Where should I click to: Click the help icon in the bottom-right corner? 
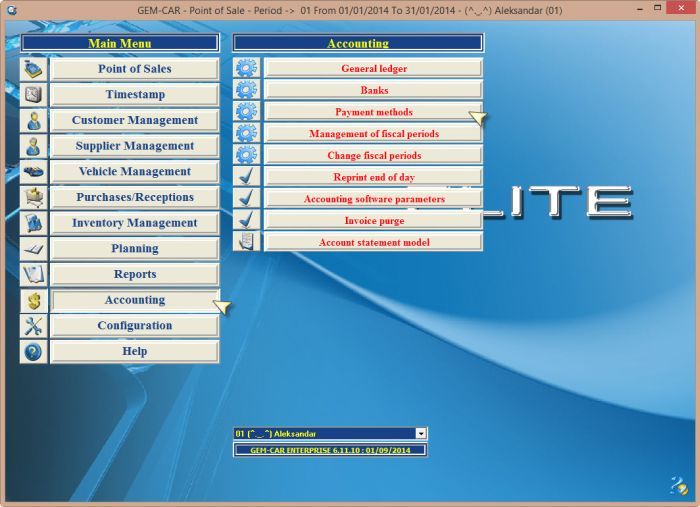tap(679, 486)
